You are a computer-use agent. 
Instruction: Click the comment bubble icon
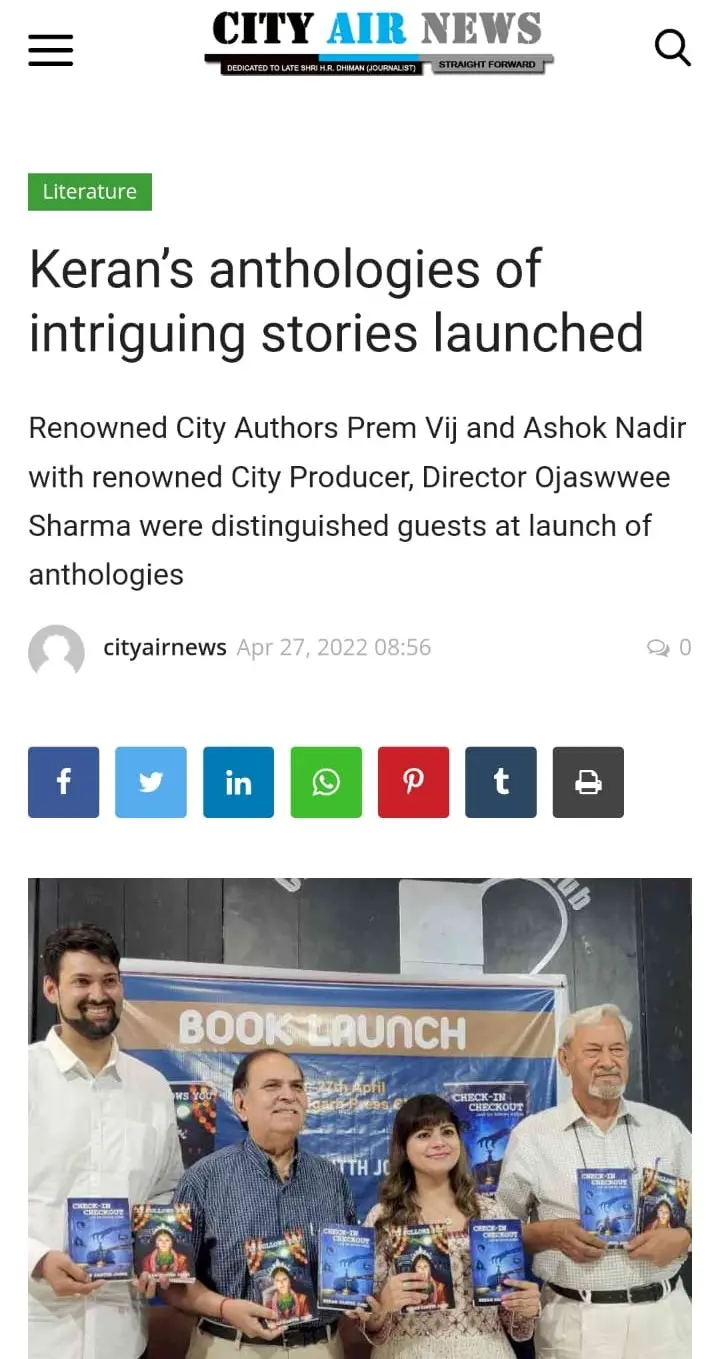pyautogui.click(x=658, y=648)
